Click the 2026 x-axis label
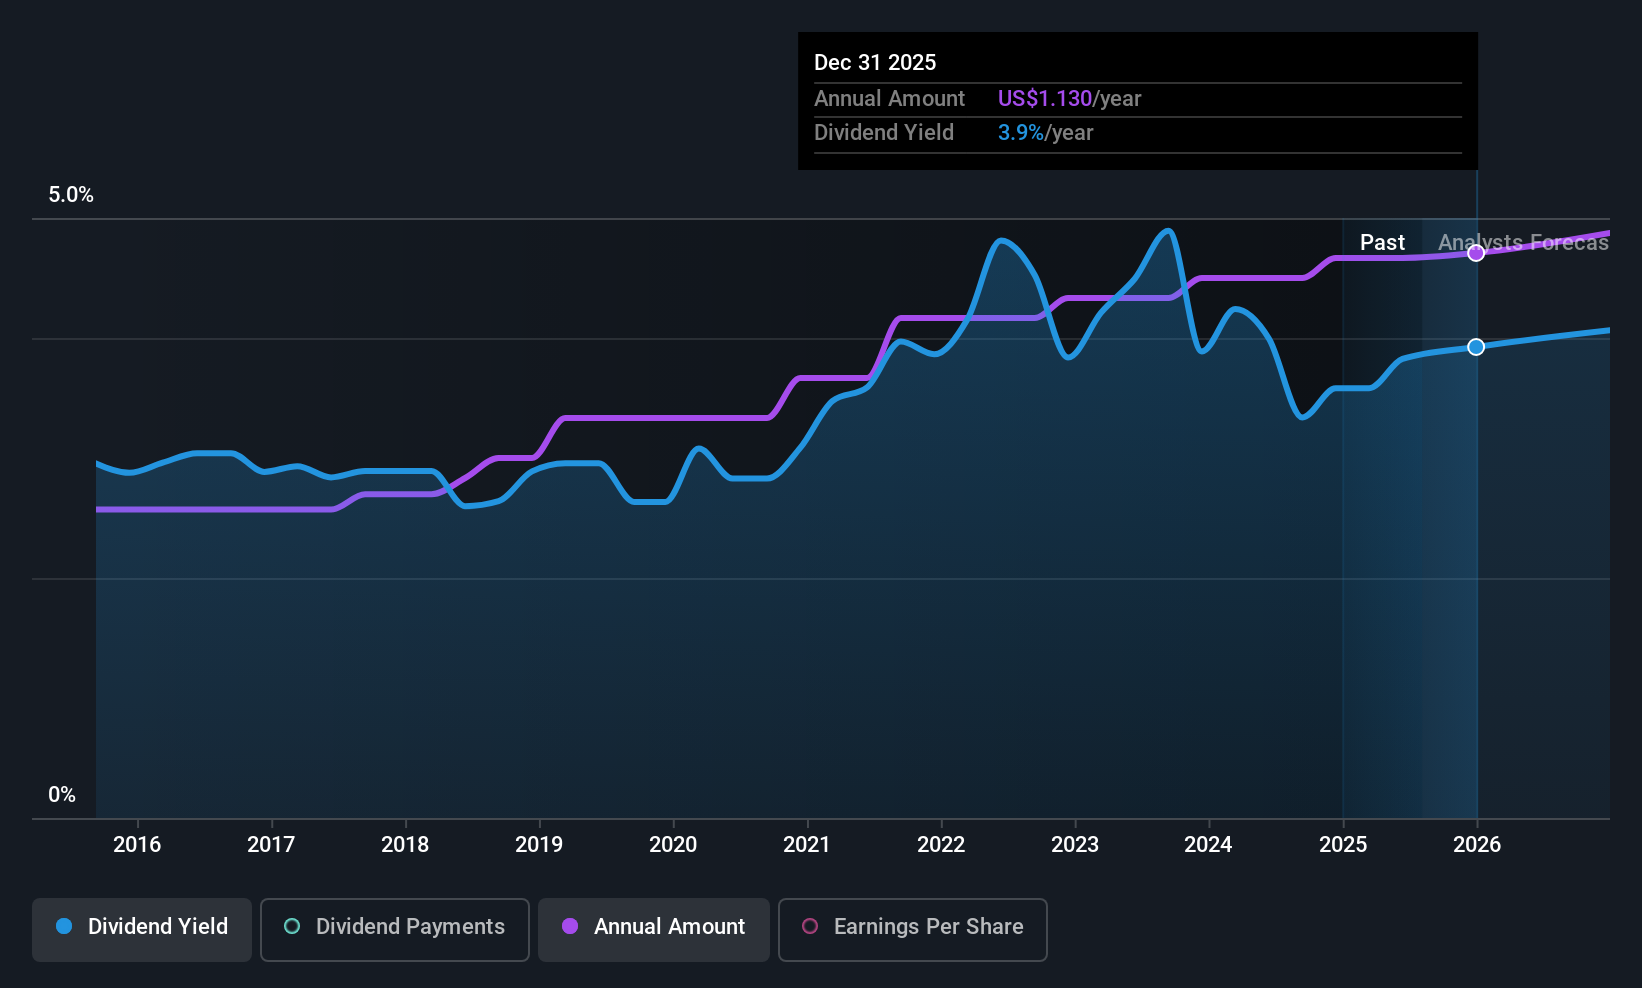Viewport: 1642px width, 988px height. (x=1477, y=844)
